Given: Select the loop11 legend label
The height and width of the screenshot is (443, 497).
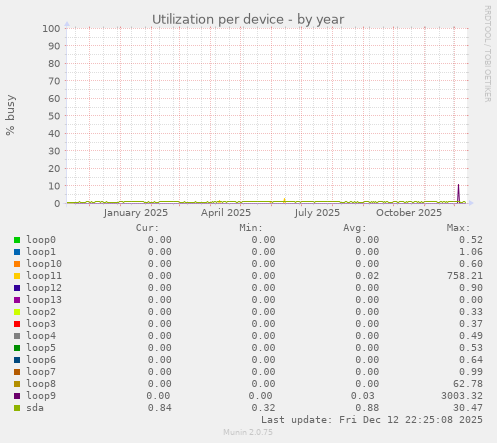Looking at the screenshot, I should [x=44, y=276].
